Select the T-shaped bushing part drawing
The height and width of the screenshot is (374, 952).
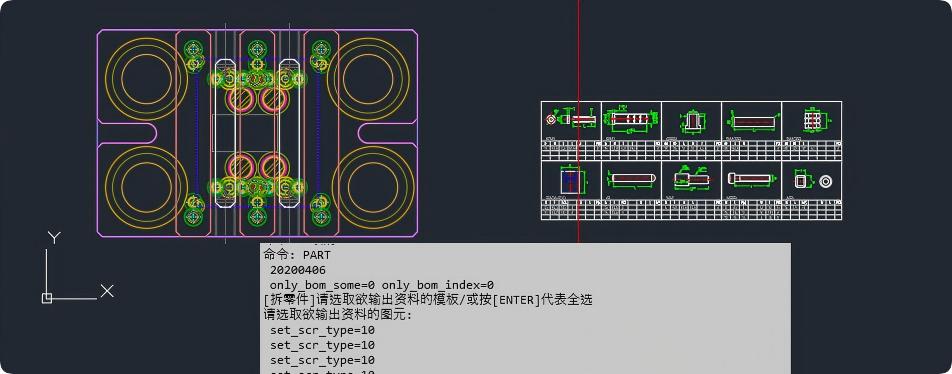[x=692, y=120]
